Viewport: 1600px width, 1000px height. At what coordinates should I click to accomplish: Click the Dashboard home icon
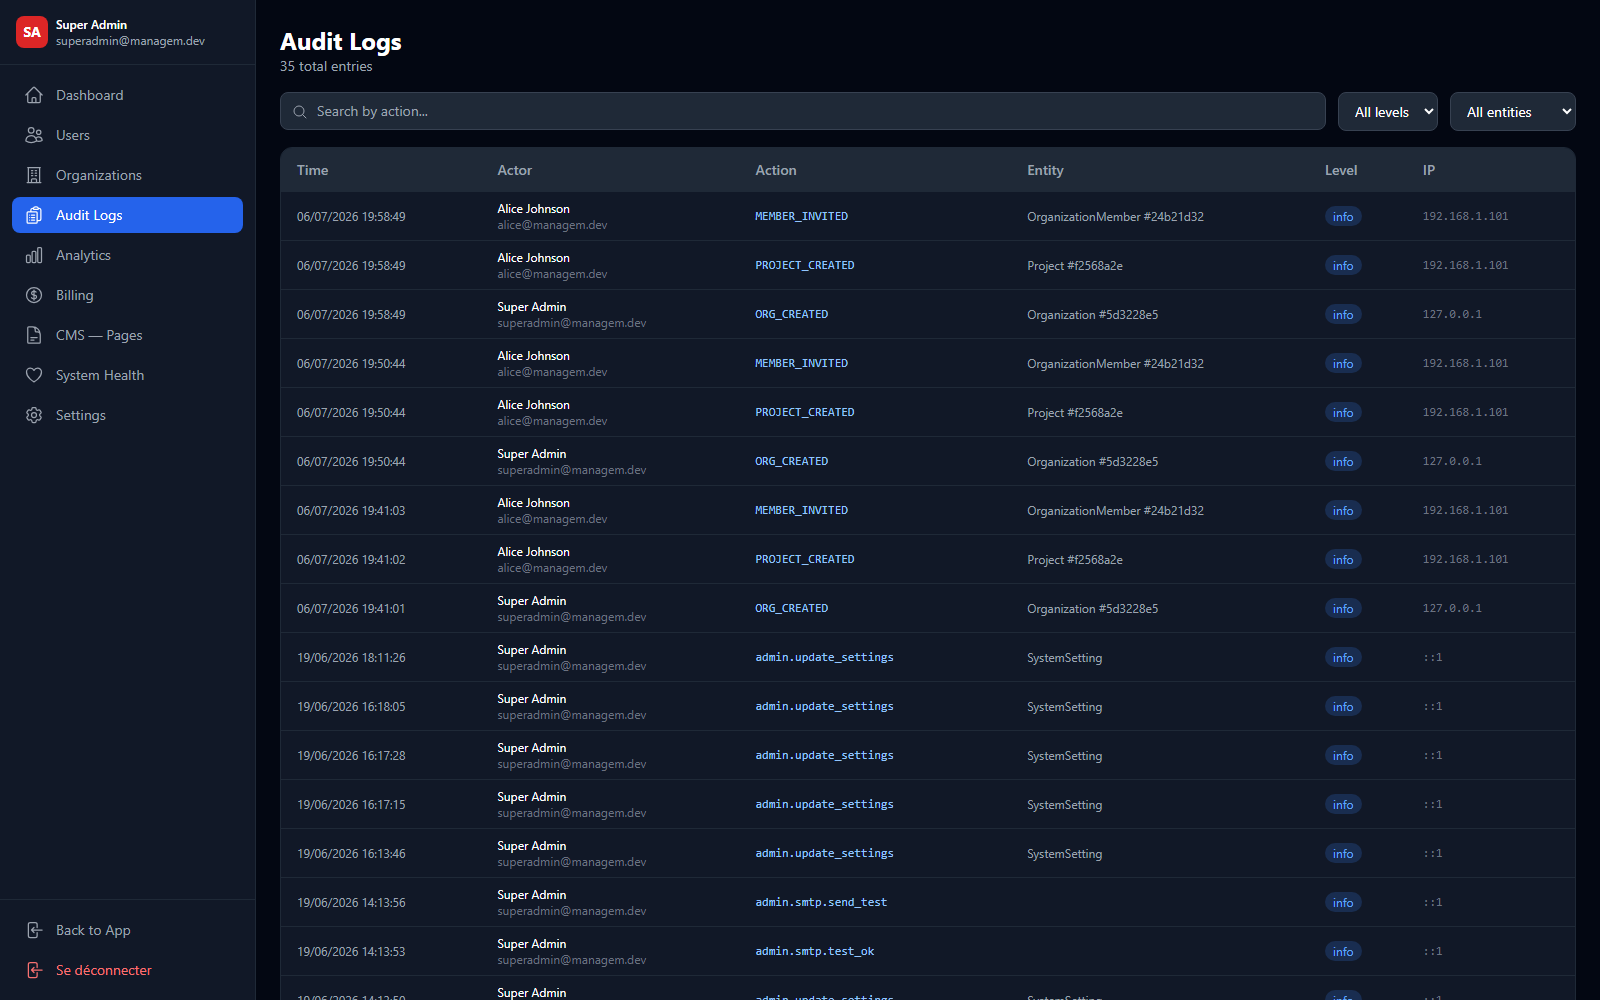coord(34,95)
